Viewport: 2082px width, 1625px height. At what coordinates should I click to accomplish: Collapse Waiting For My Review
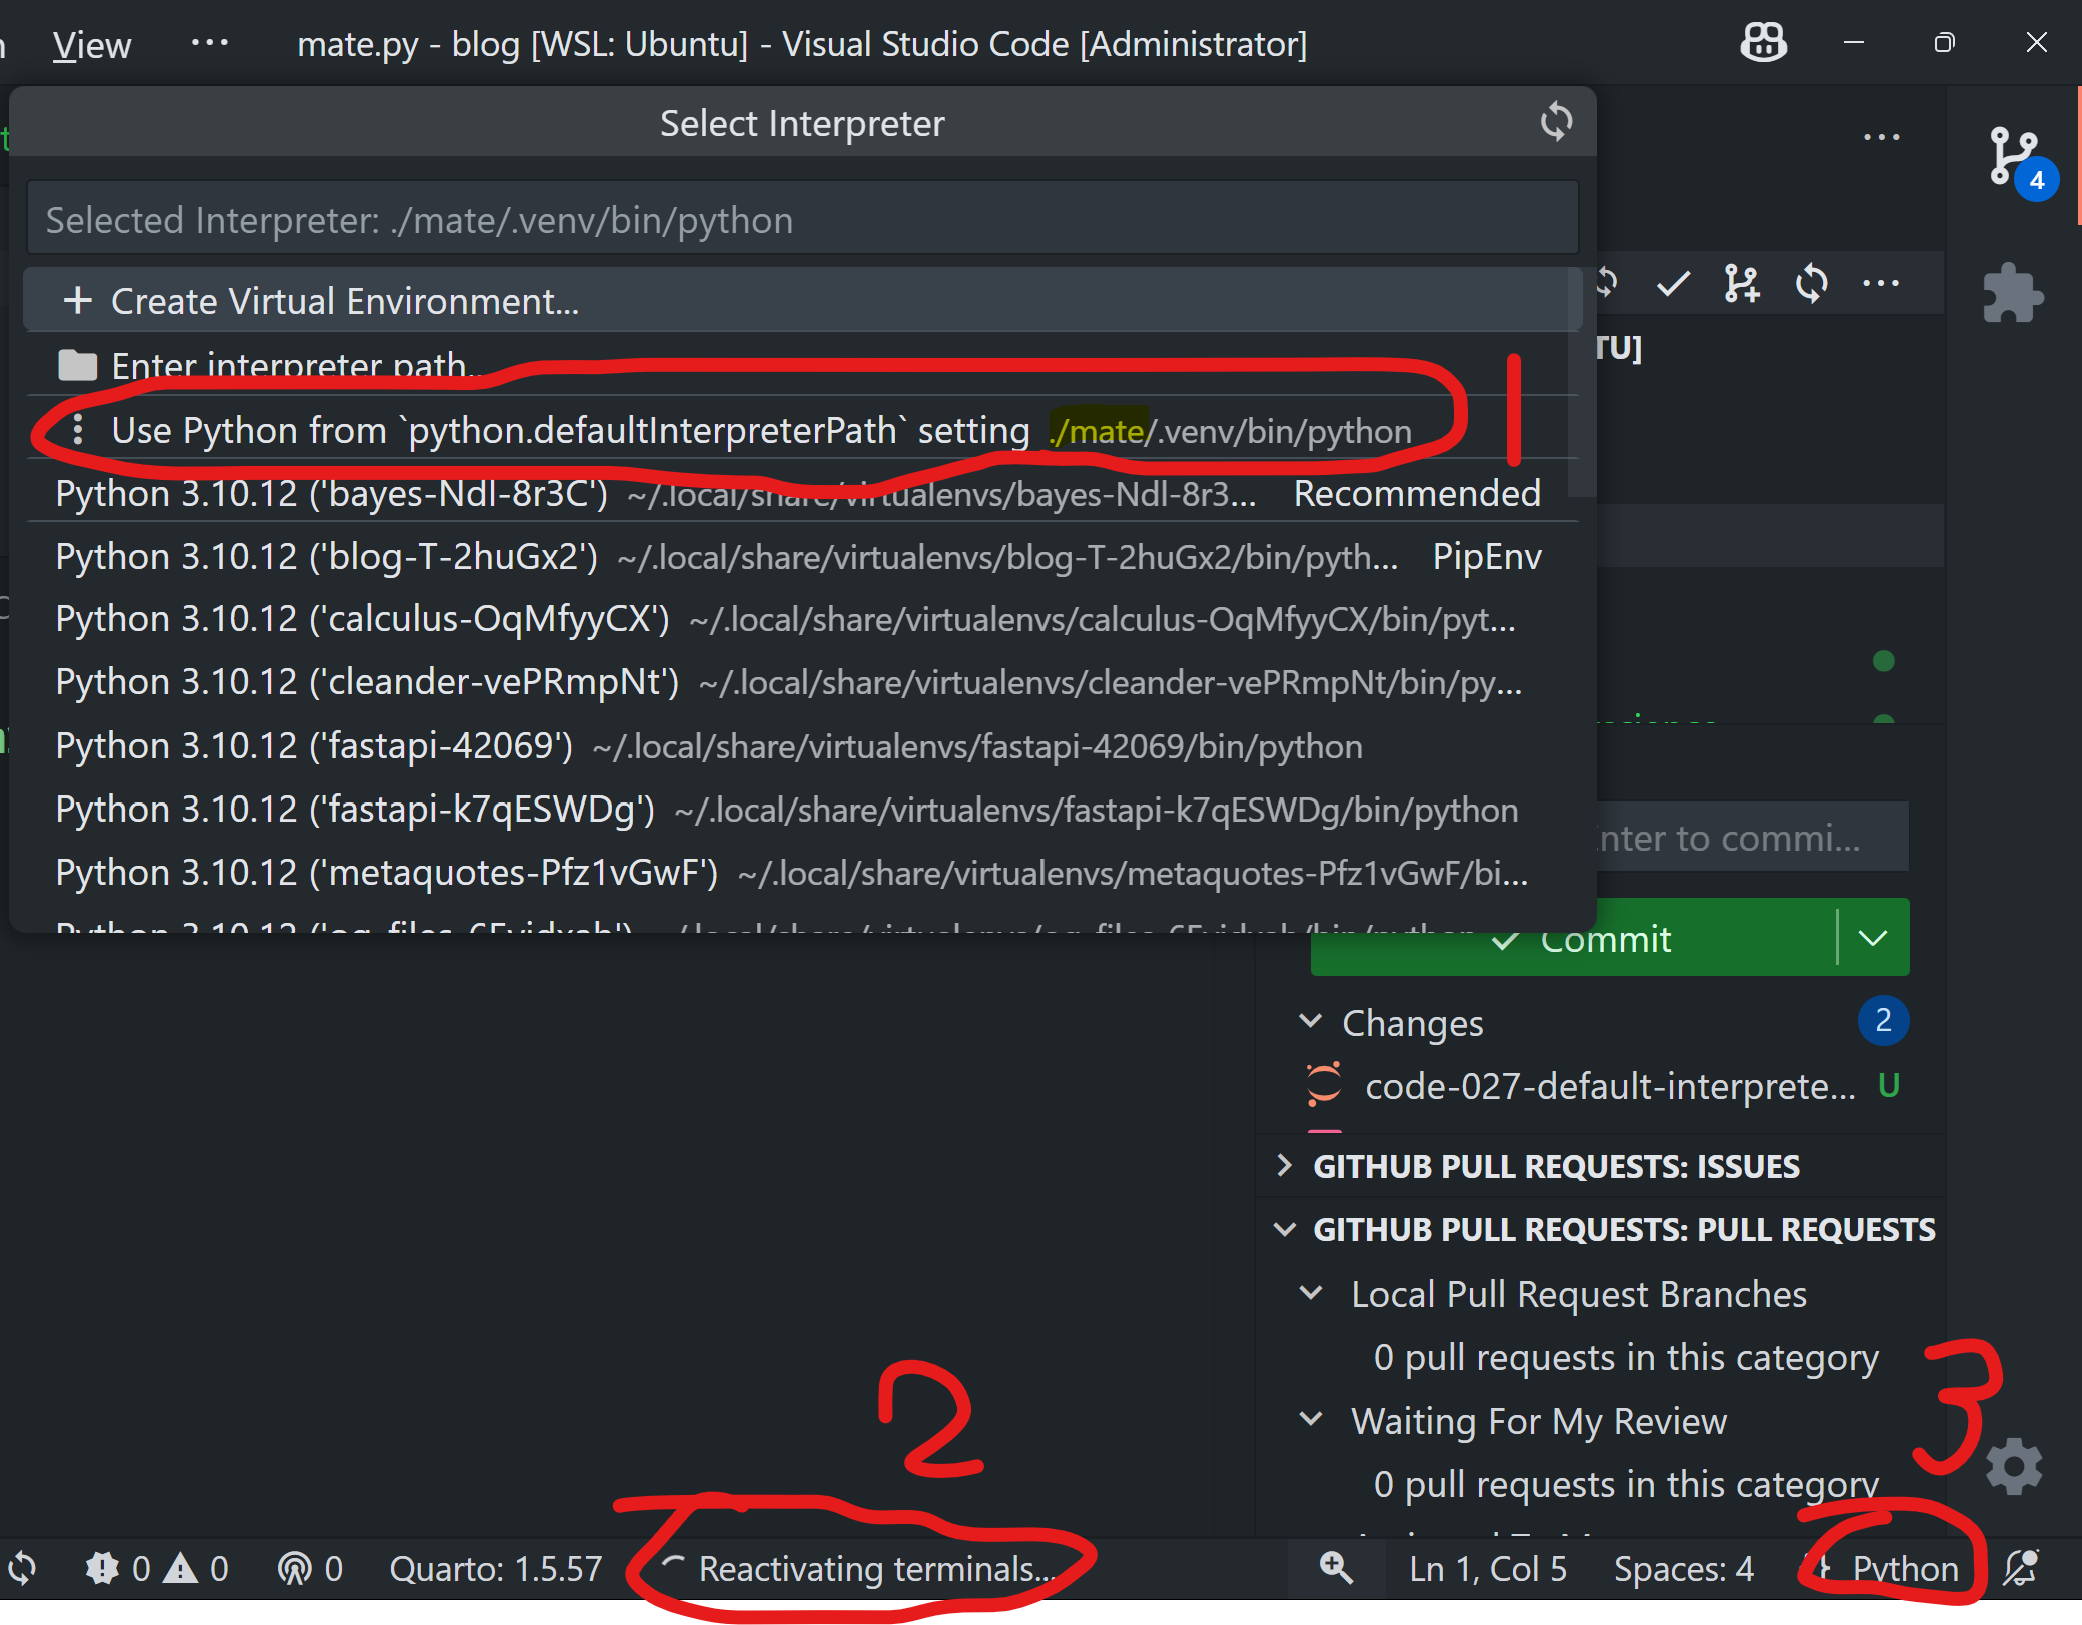pos(1310,1420)
